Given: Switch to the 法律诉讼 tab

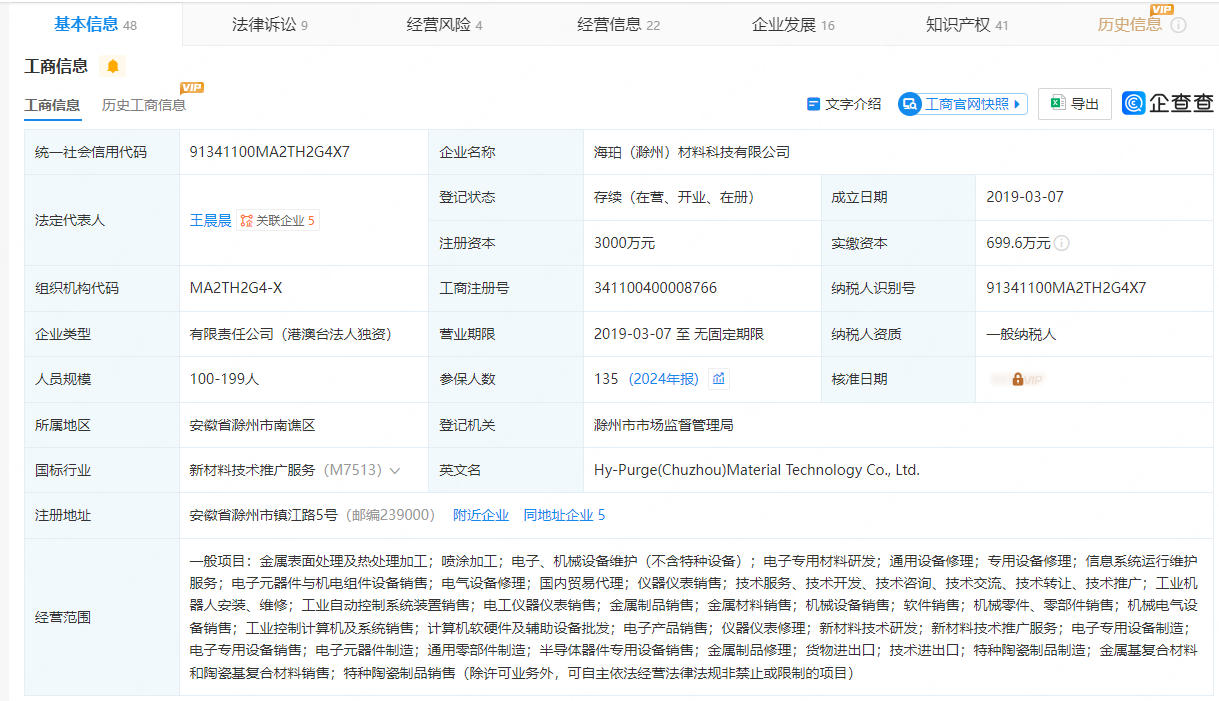Looking at the screenshot, I should [269, 25].
